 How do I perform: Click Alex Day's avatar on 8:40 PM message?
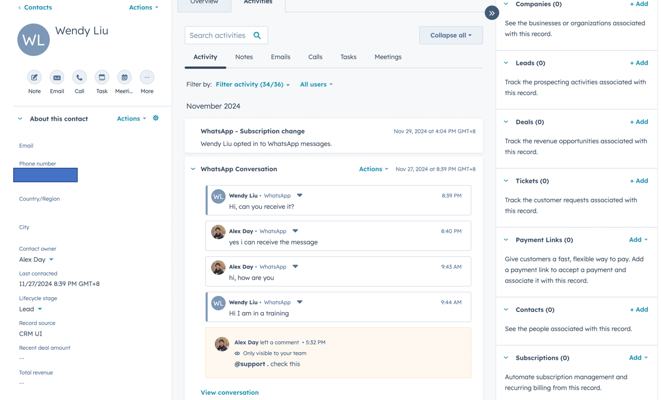[x=218, y=231]
